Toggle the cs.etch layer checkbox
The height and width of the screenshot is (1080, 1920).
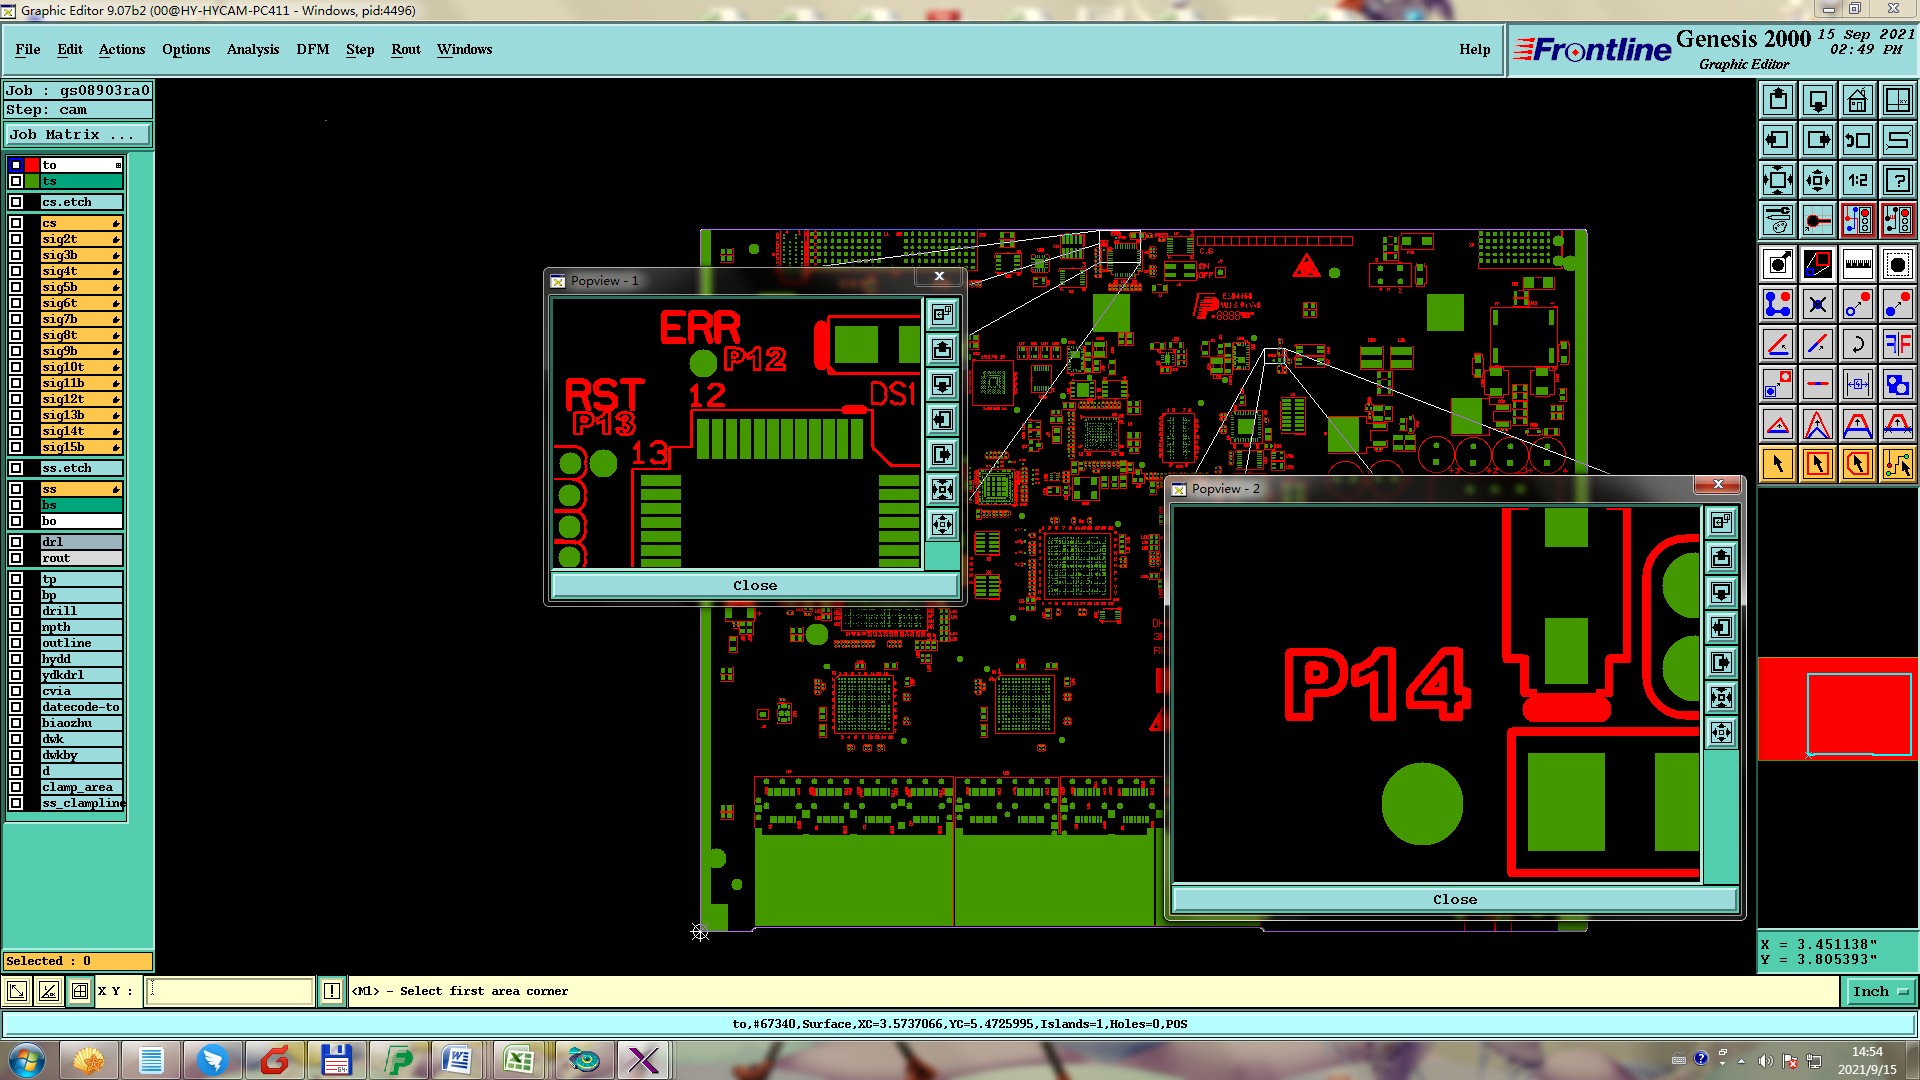click(x=16, y=202)
